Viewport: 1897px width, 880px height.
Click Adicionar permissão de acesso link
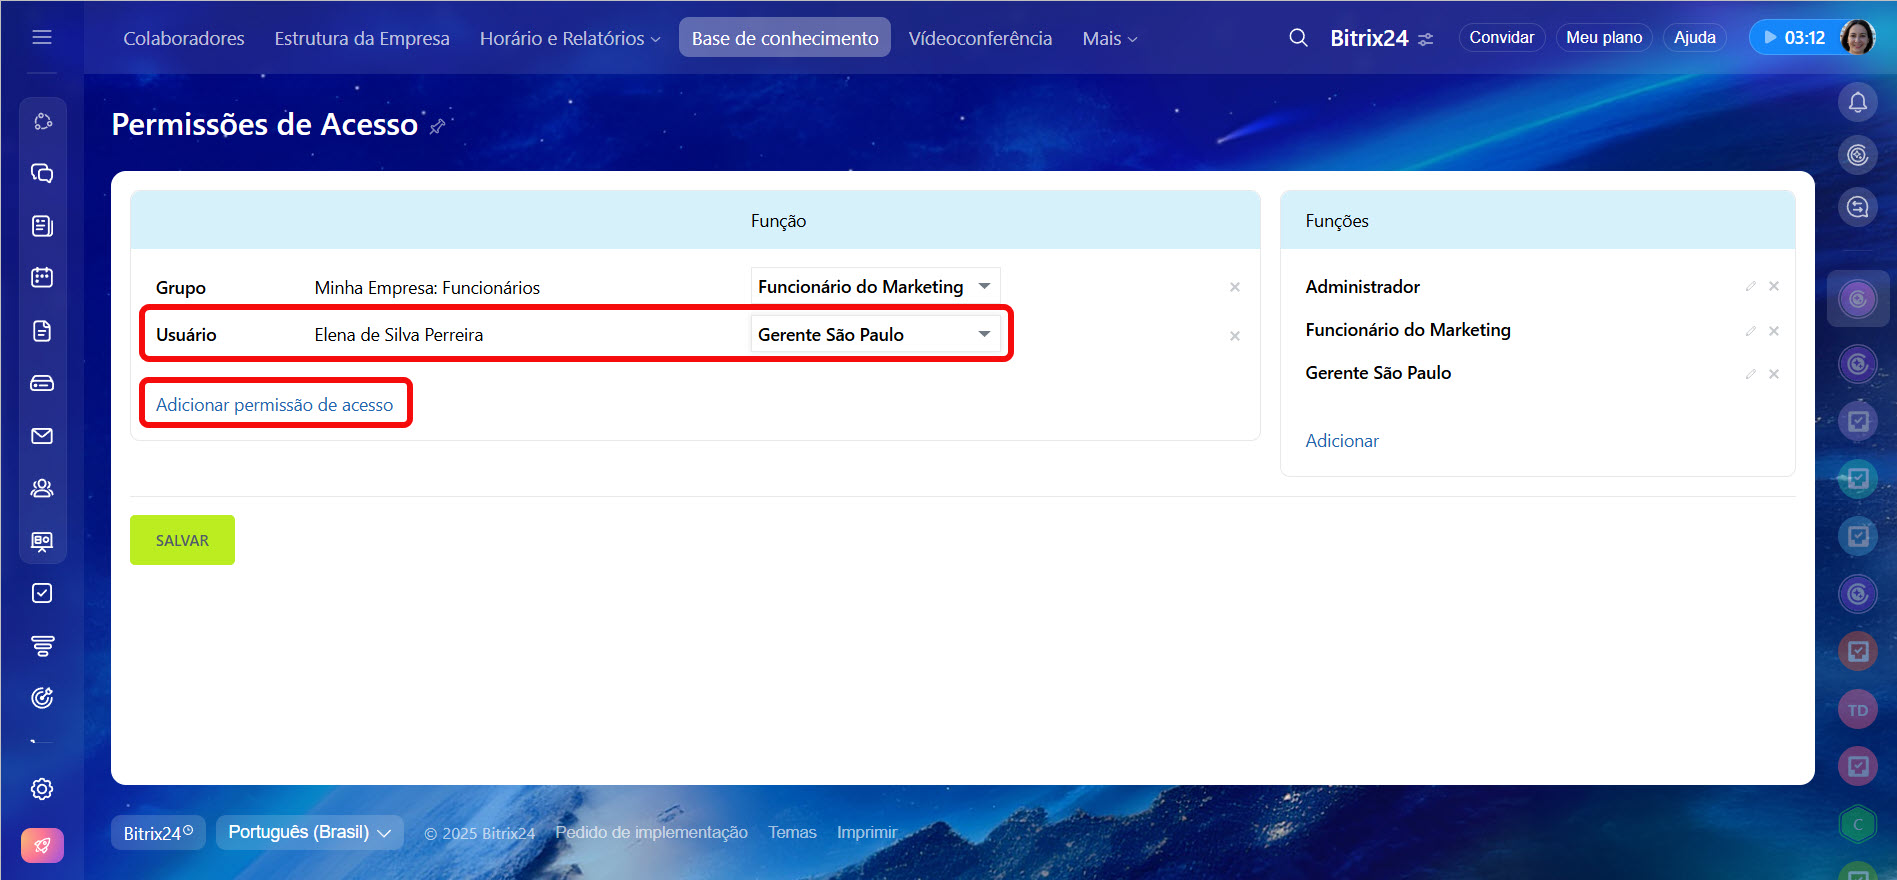click(x=274, y=405)
